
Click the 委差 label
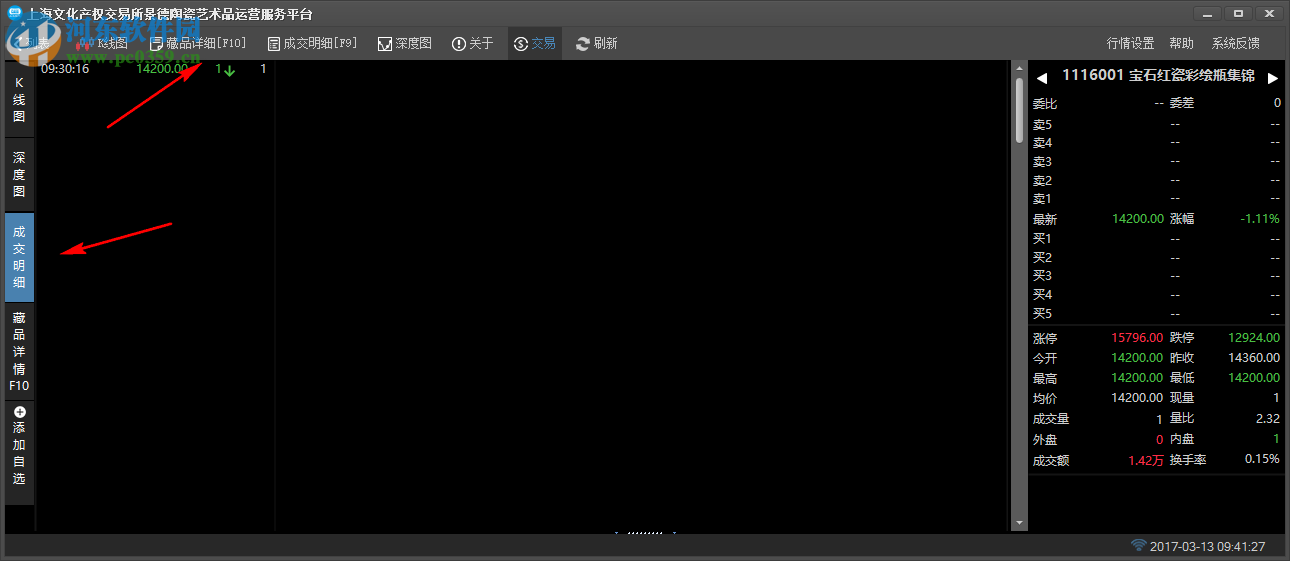pos(1182,103)
